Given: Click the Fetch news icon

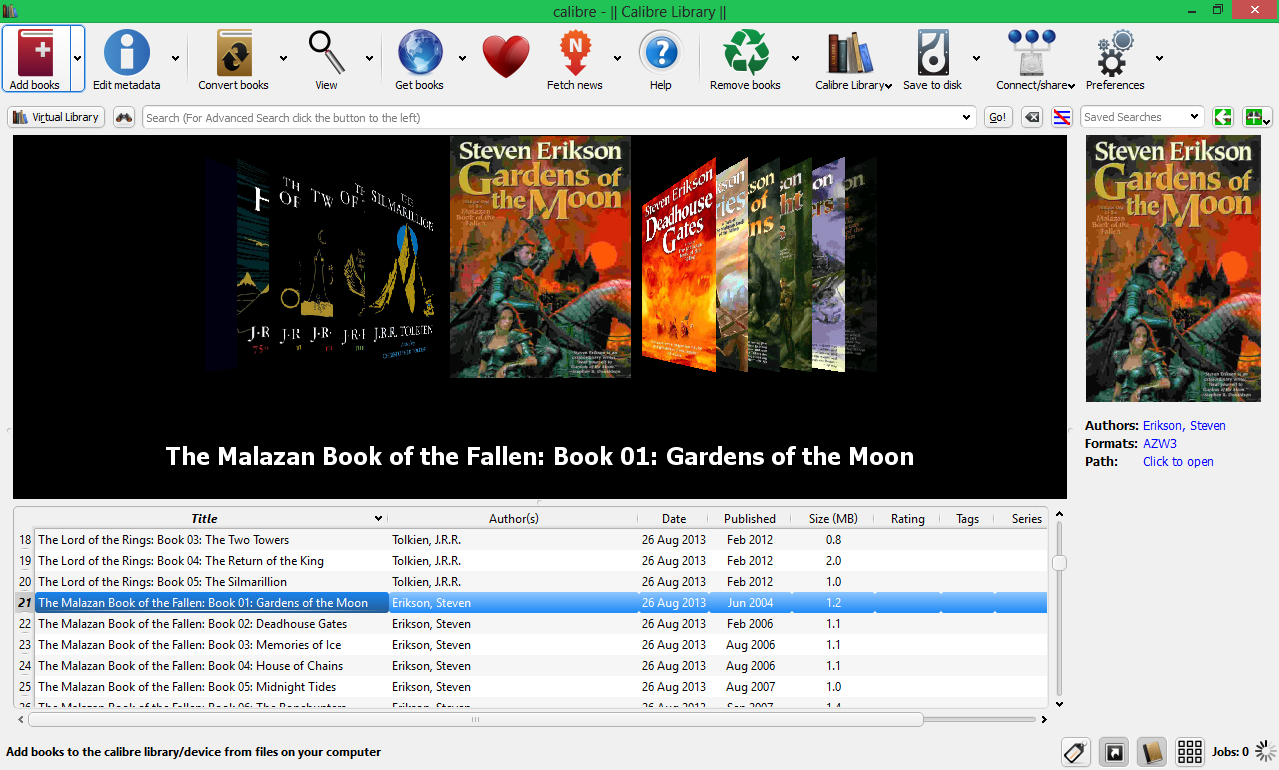Looking at the screenshot, I should click(575, 53).
